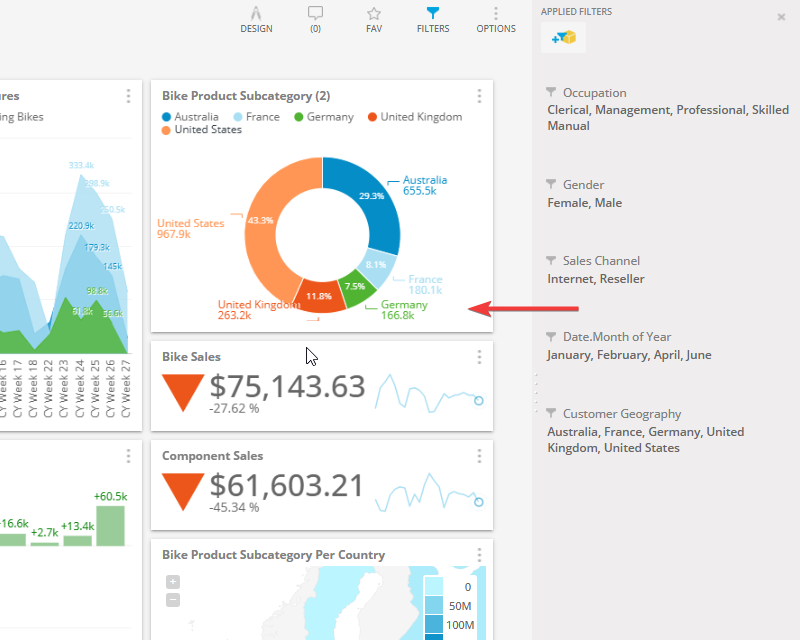Open Bike Product Subcategory tile menu
The image size is (800, 640).
[x=479, y=96]
